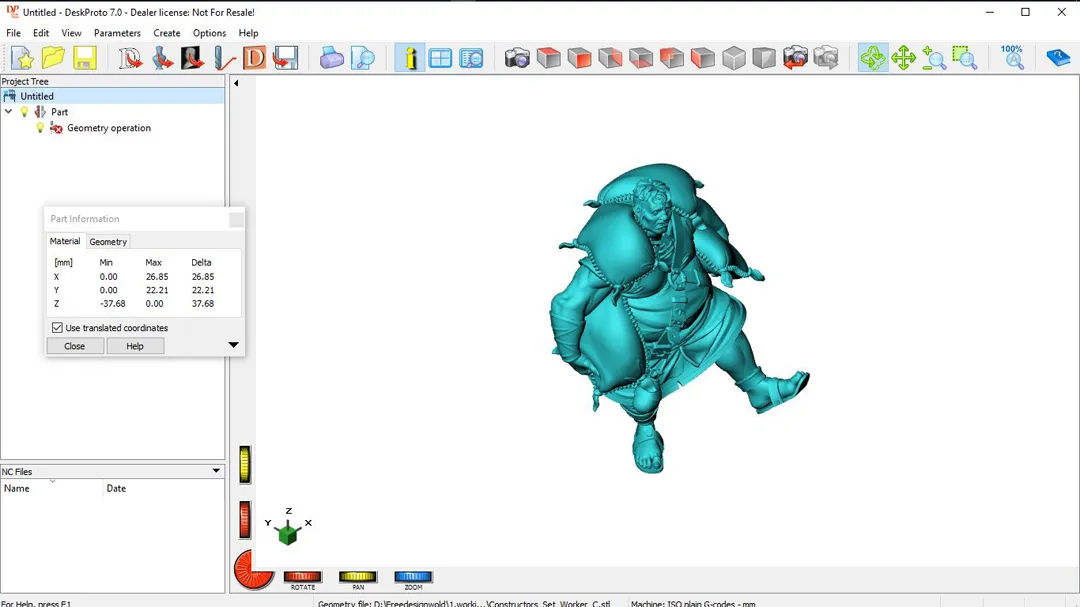Calculate toolpaths using the cutter icon
Viewport: 1080px width, 607px height.
click(x=224, y=59)
